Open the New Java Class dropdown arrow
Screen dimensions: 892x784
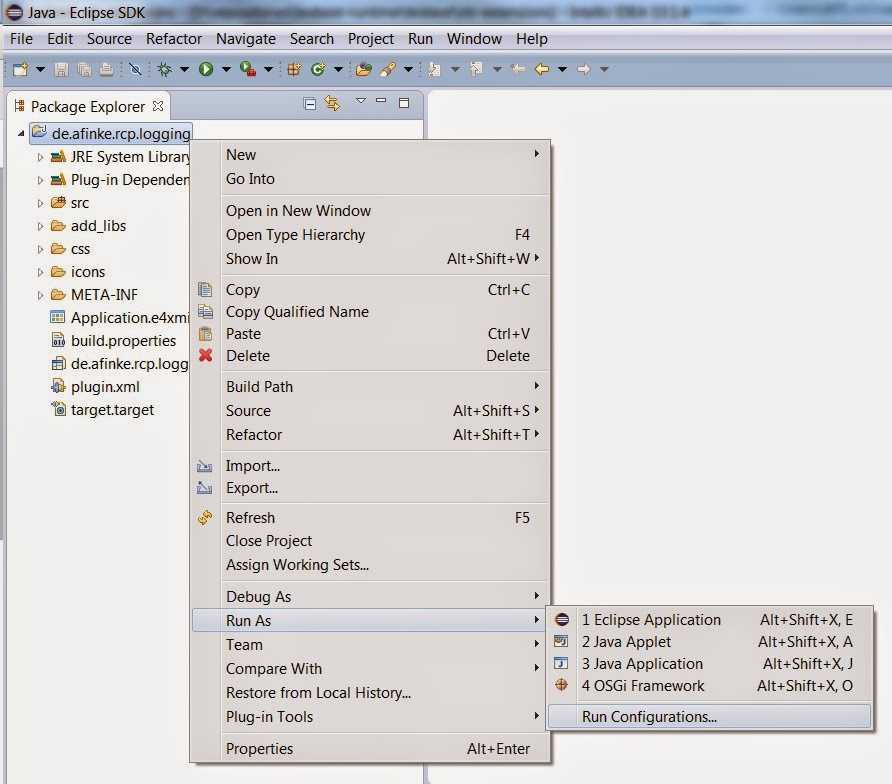[338, 69]
